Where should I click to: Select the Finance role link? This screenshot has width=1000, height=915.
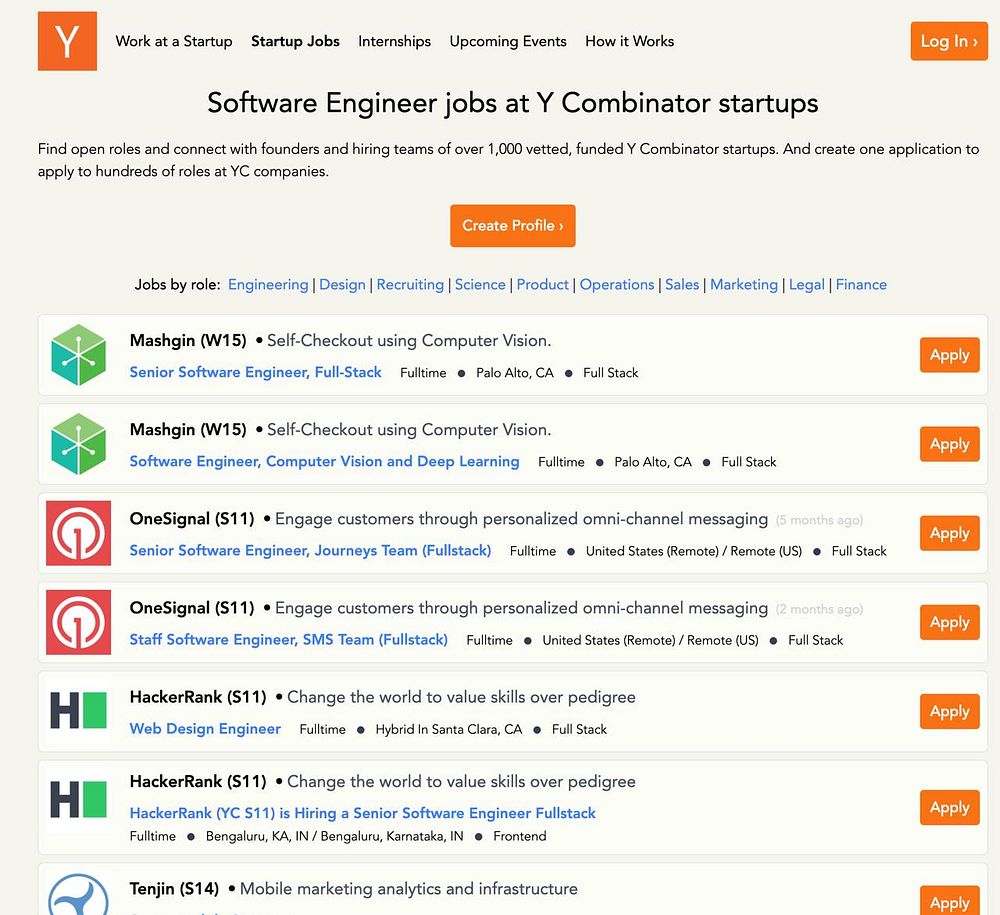(861, 284)
